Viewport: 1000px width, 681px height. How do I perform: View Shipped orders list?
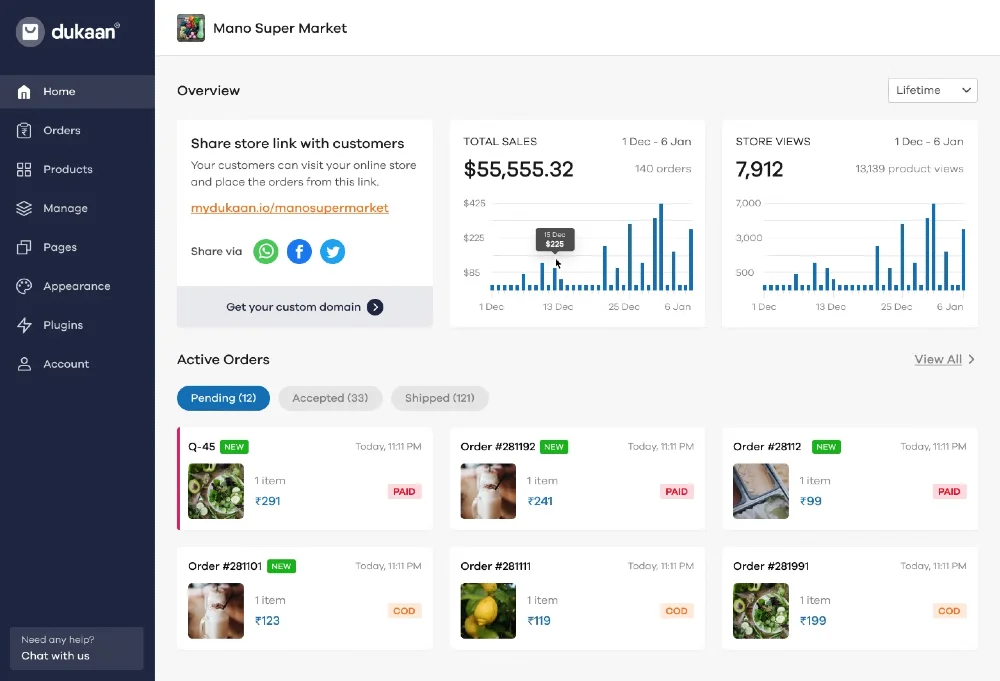point(439,398)
